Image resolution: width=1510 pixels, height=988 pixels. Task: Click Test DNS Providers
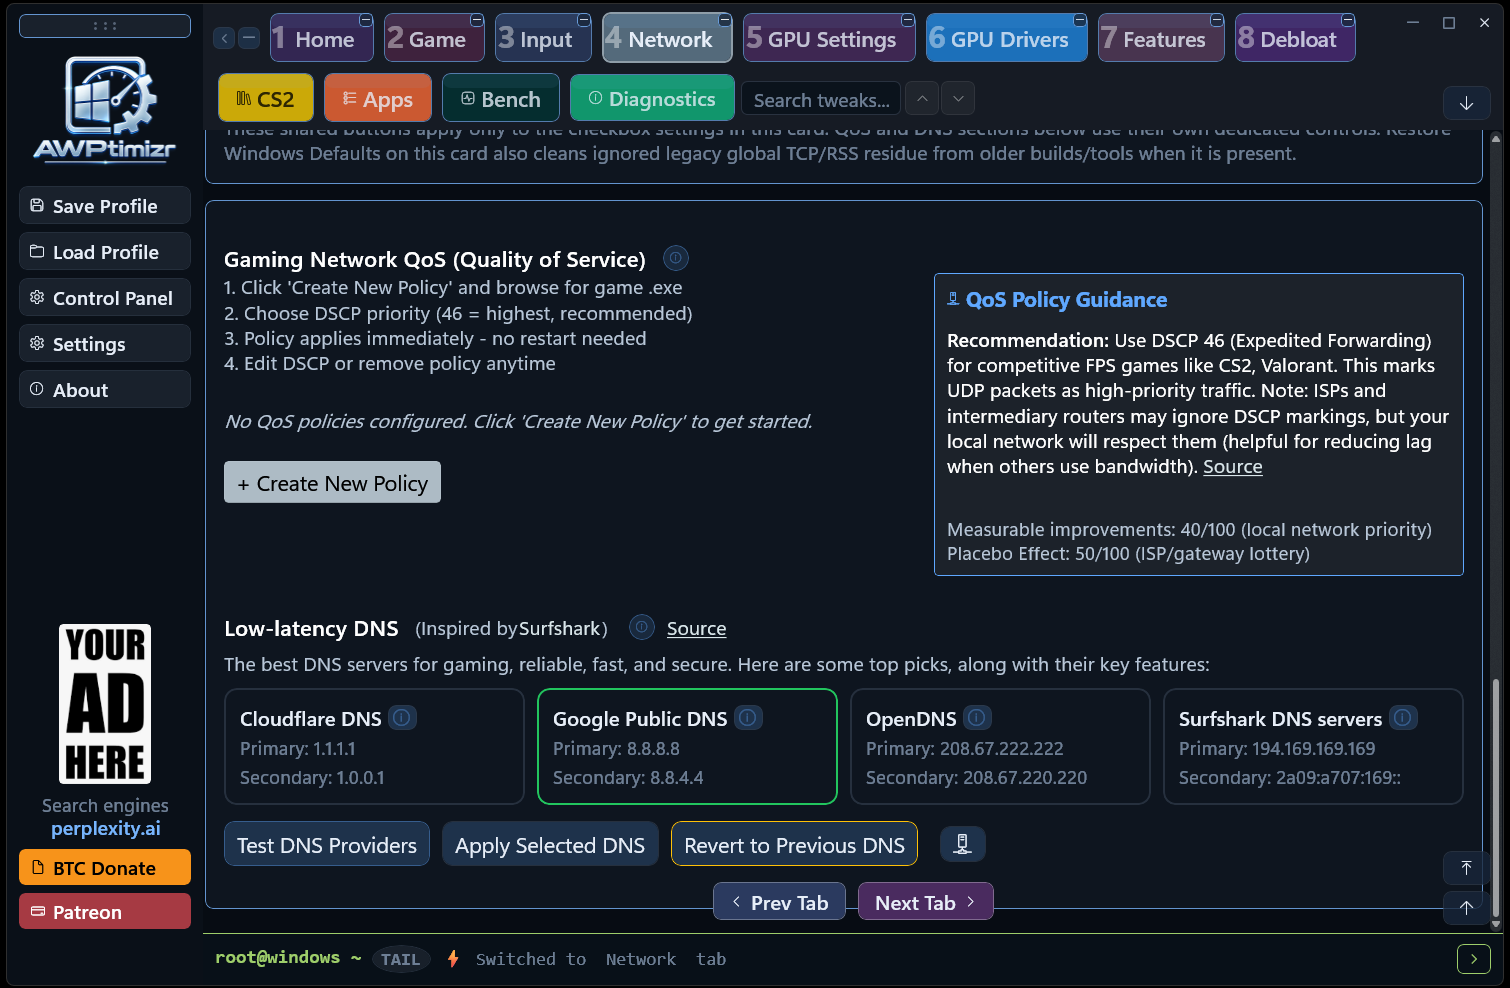[x=327, y=844]
